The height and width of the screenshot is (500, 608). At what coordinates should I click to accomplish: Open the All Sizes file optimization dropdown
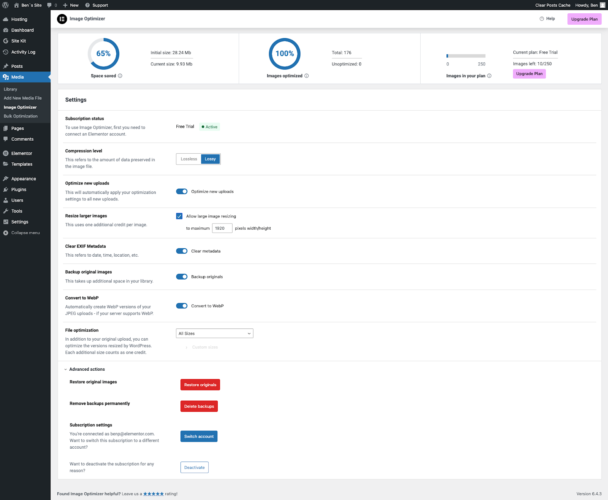click(214, 333)
